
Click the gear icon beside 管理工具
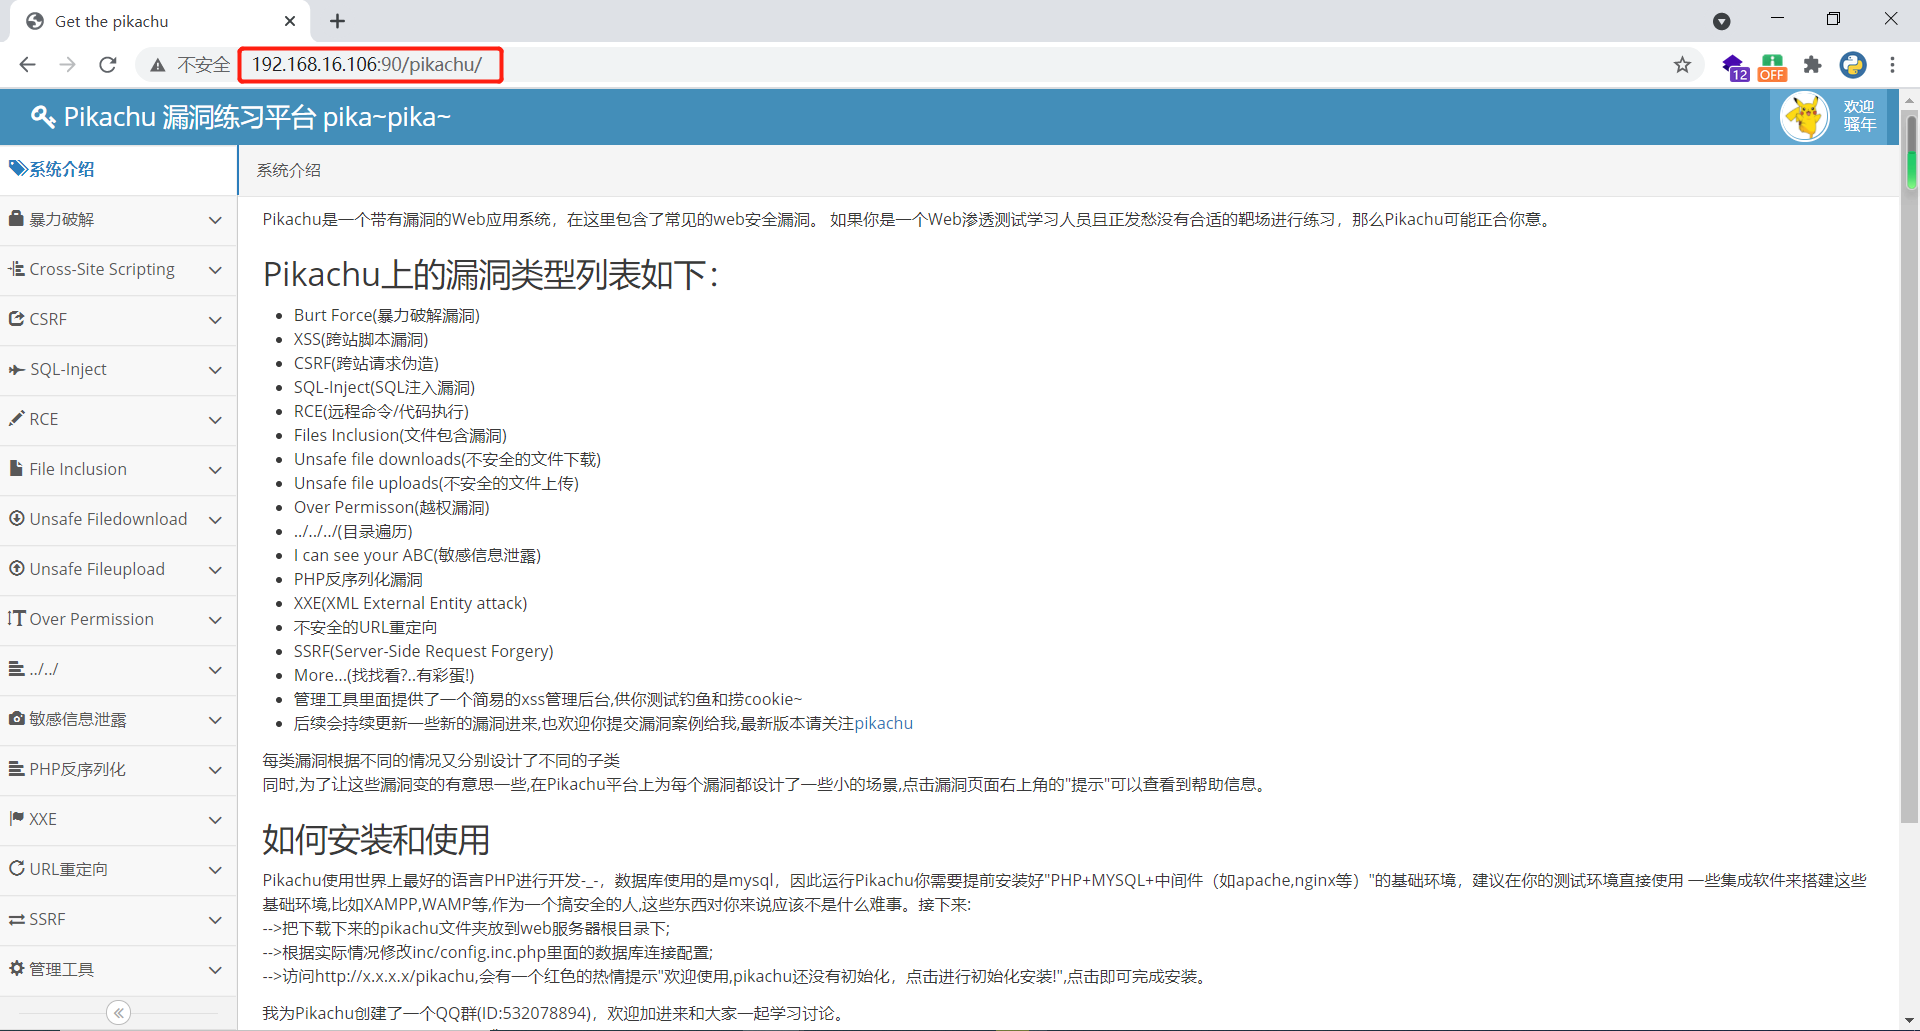point(16,968)
